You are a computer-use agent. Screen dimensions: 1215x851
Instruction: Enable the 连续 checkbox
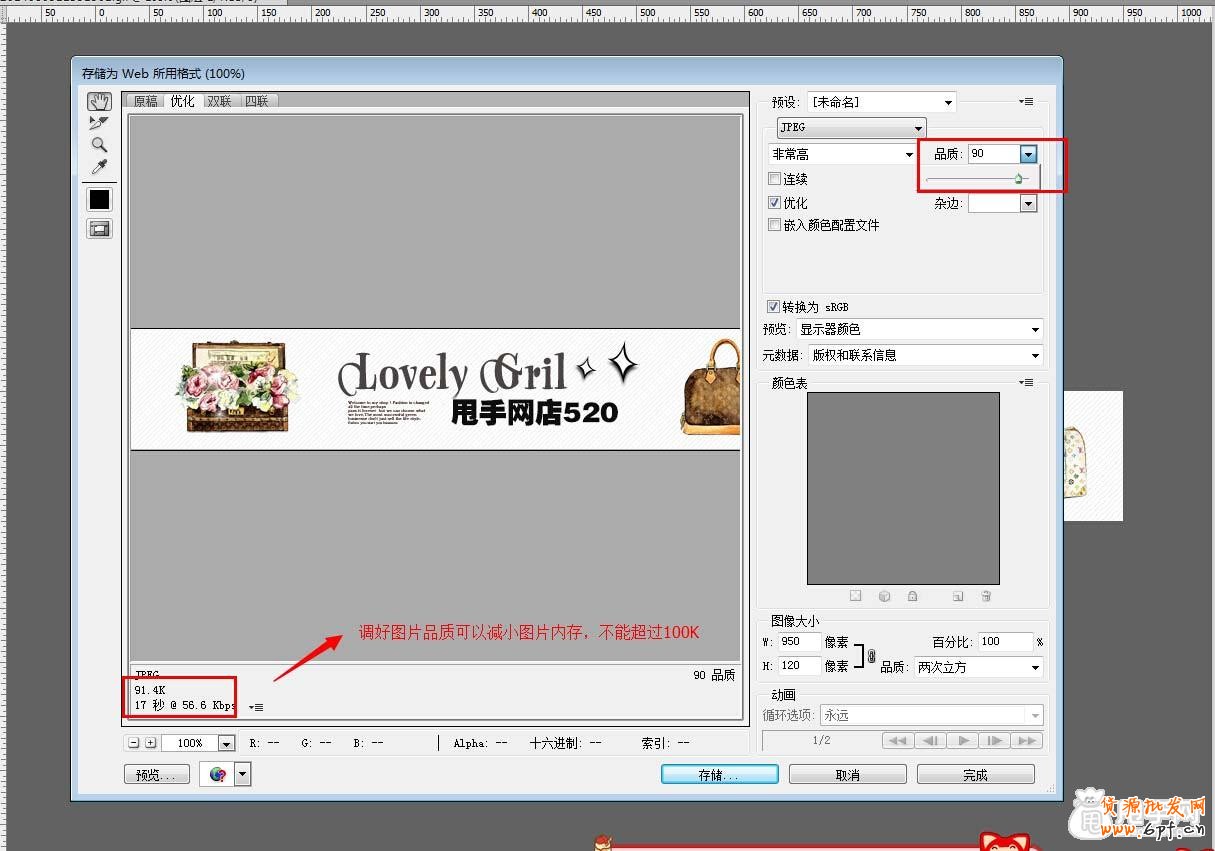[775, 178]
